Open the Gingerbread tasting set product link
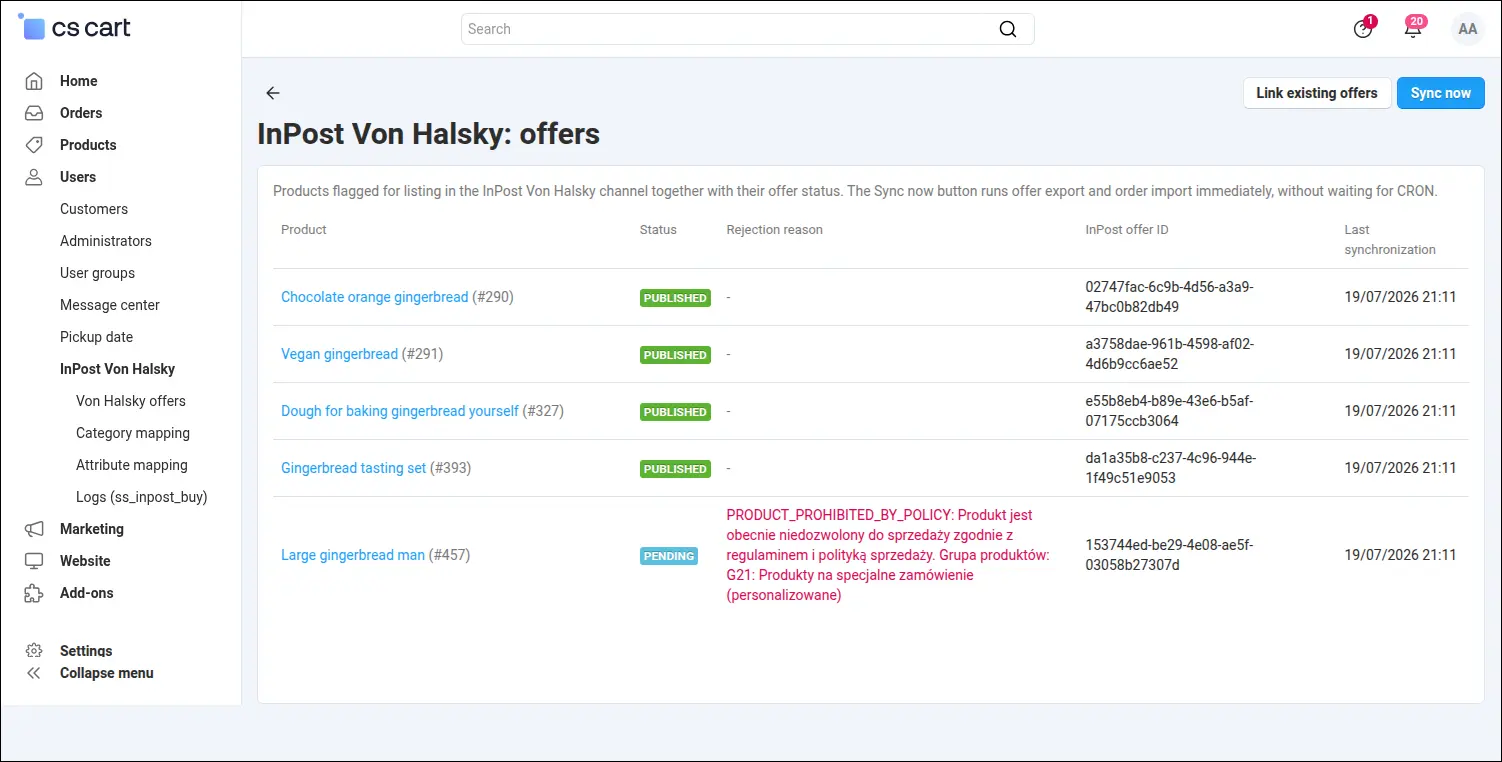This screenshot has width=1502, height=762. (x=353, y=468)
